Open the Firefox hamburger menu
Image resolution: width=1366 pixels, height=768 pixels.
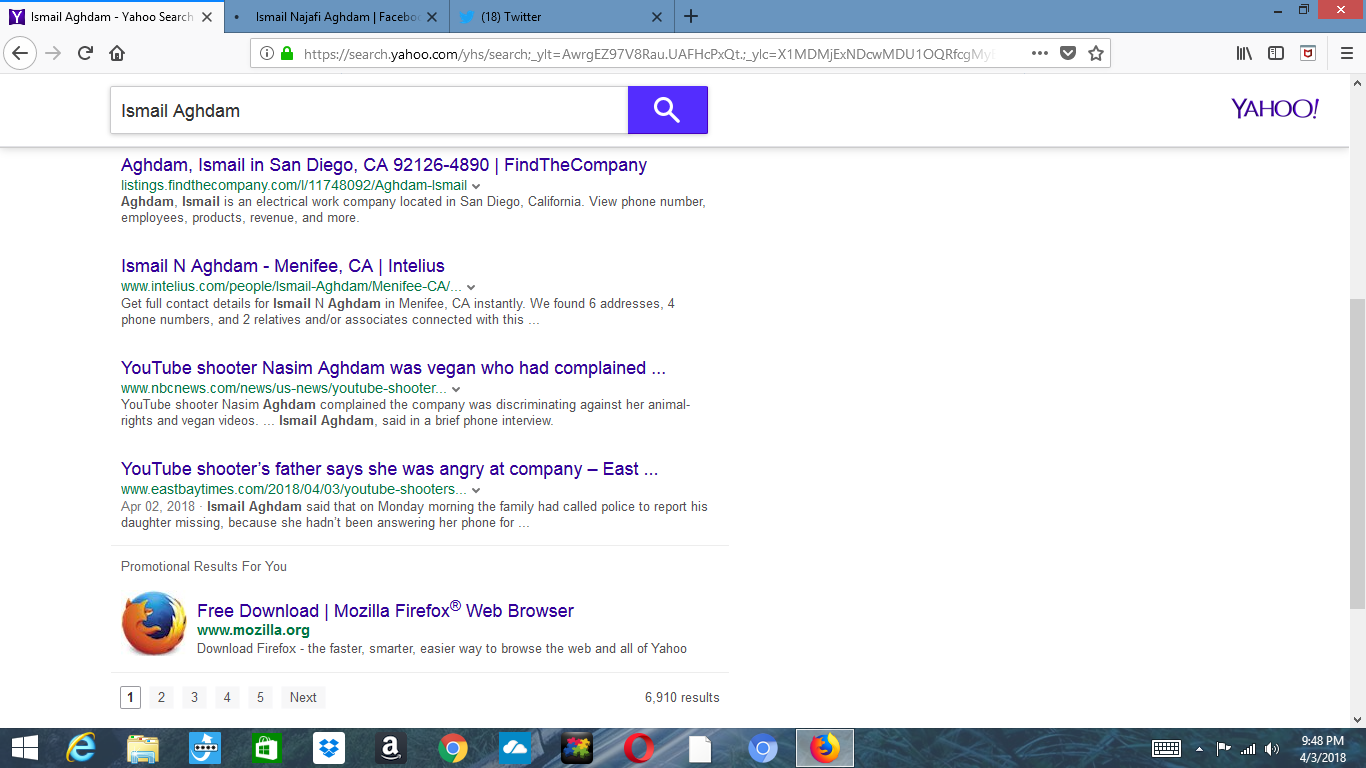click(x=1345, y=53)
